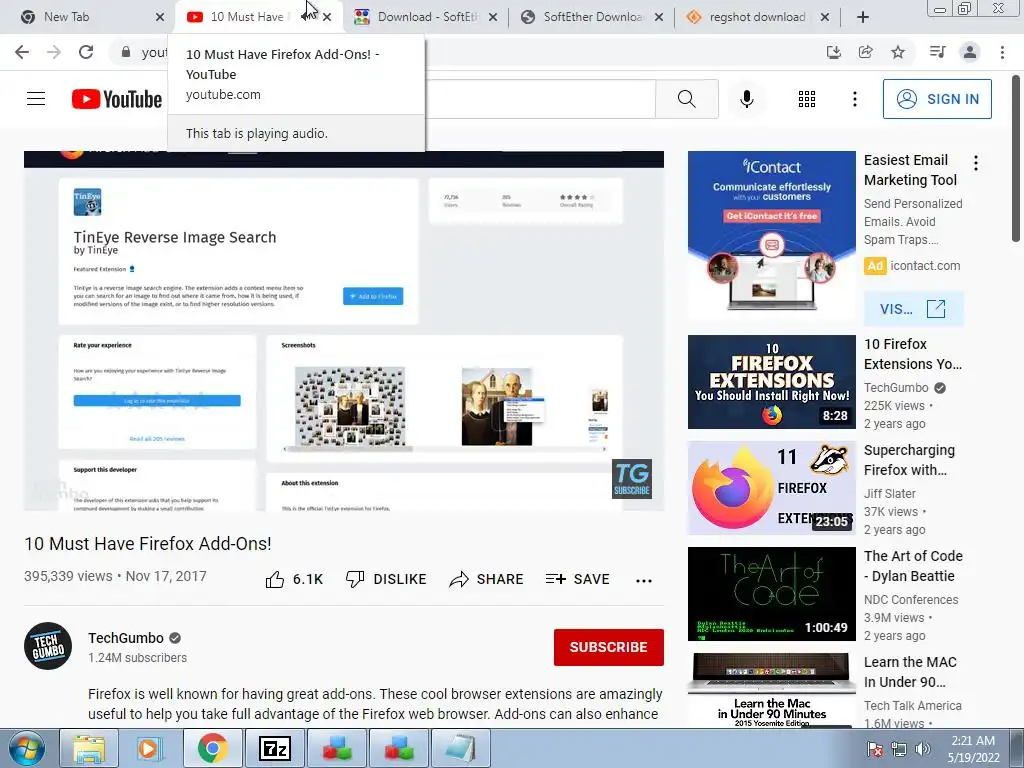Open a new browser tab with plus

(863, 17)
